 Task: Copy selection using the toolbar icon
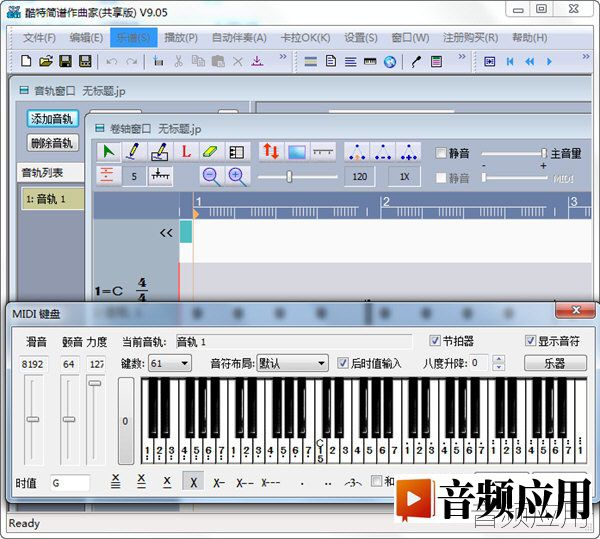click(x=198, y=61)
